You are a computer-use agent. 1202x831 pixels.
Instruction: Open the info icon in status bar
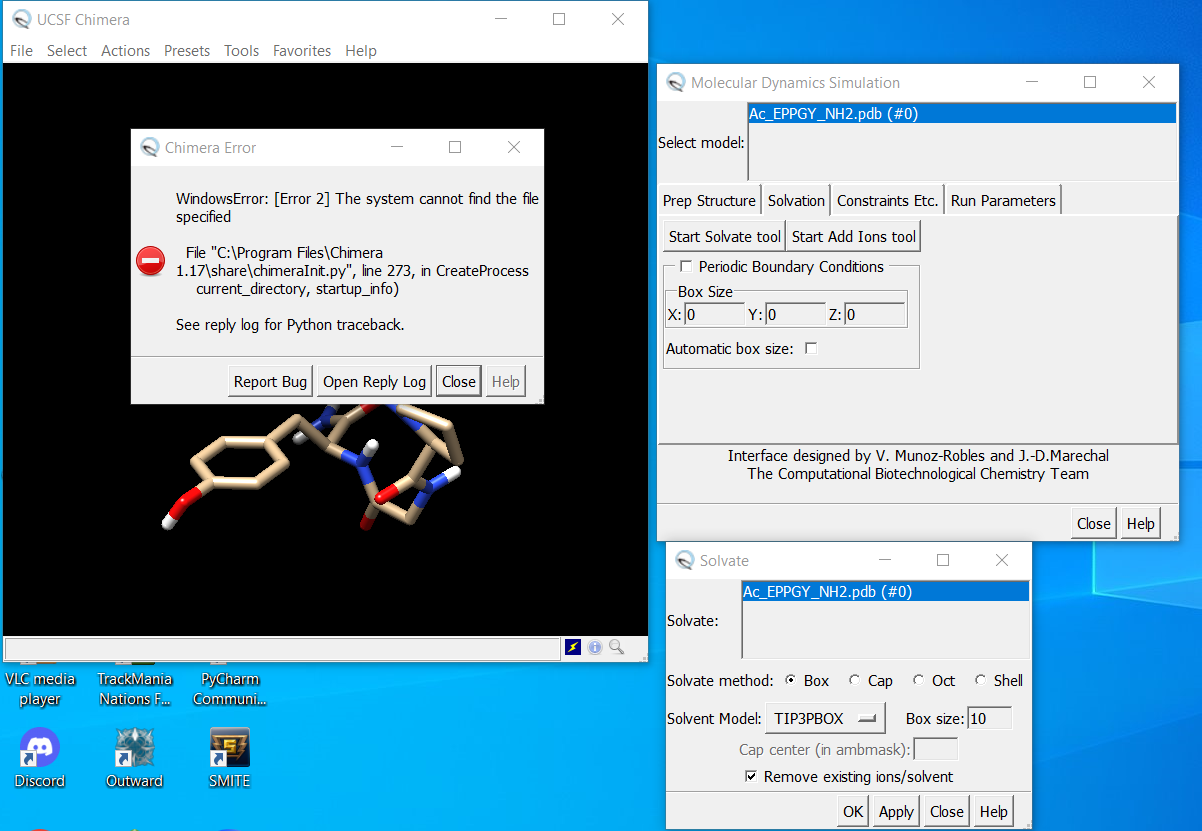(x=595, y=647)
